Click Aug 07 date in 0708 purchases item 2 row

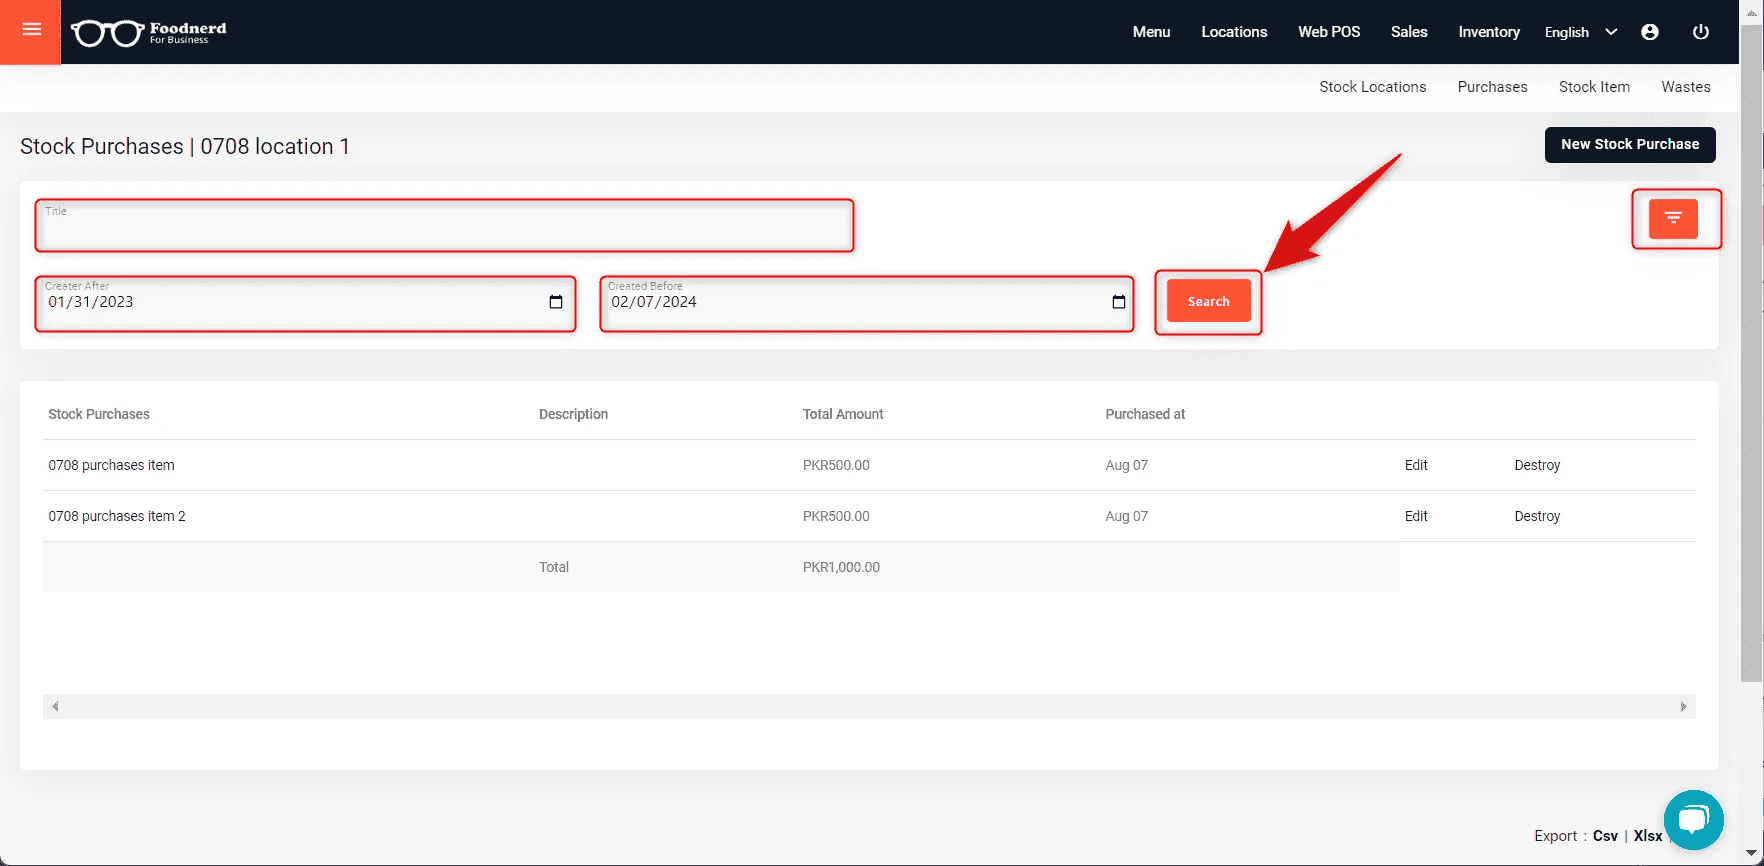coord(1126,516)
